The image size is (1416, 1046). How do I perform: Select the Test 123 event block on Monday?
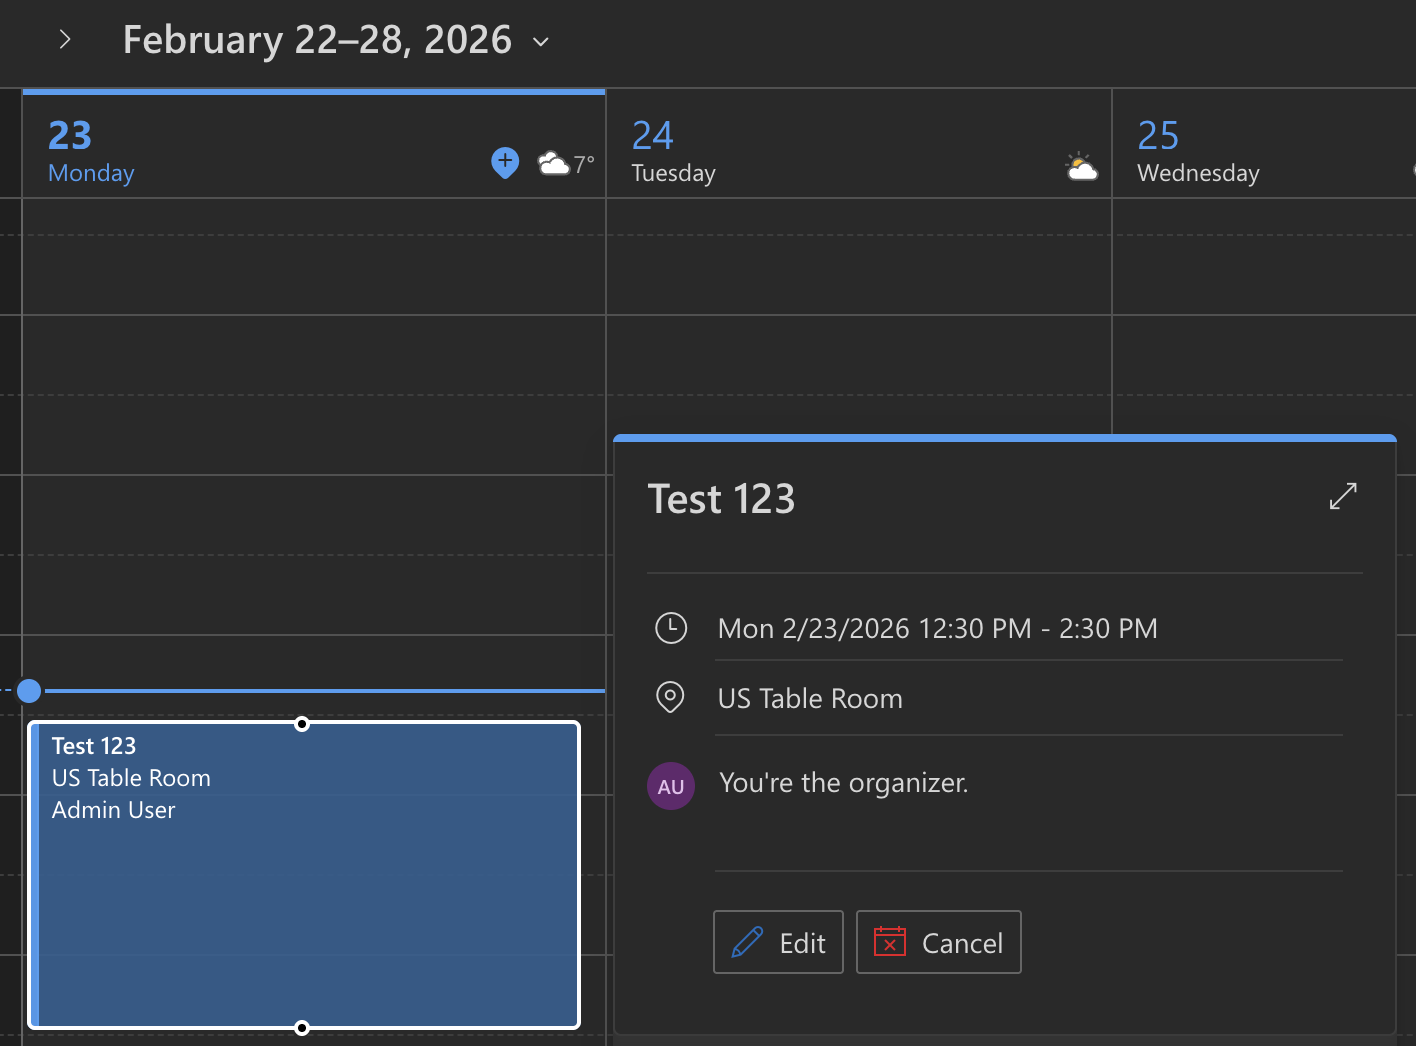click(305, 900)
